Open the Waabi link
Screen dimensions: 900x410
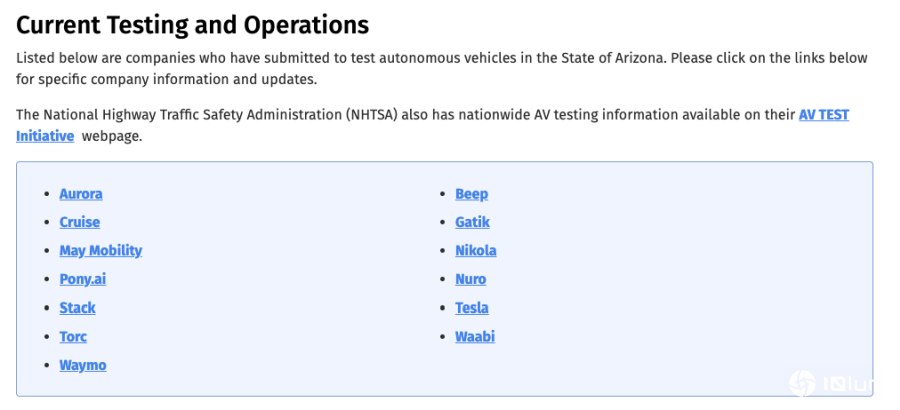click(x=475, y=337)
